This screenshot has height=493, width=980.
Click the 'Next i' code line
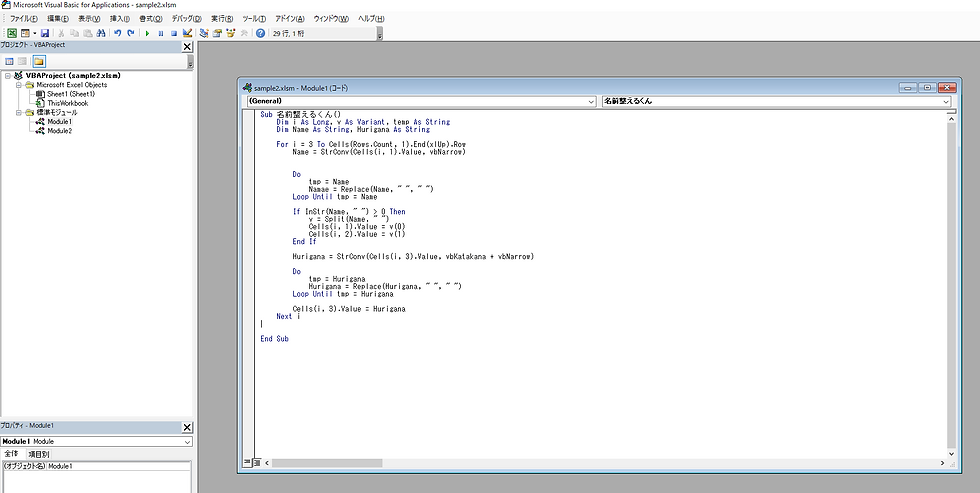[x=288, y=316]
